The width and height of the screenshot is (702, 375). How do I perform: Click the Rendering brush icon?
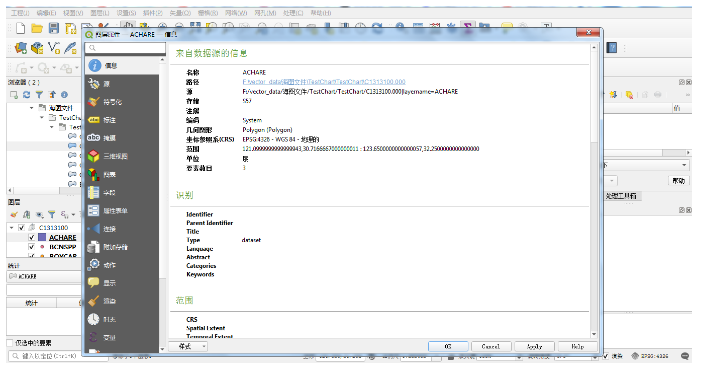click(94, 301)
